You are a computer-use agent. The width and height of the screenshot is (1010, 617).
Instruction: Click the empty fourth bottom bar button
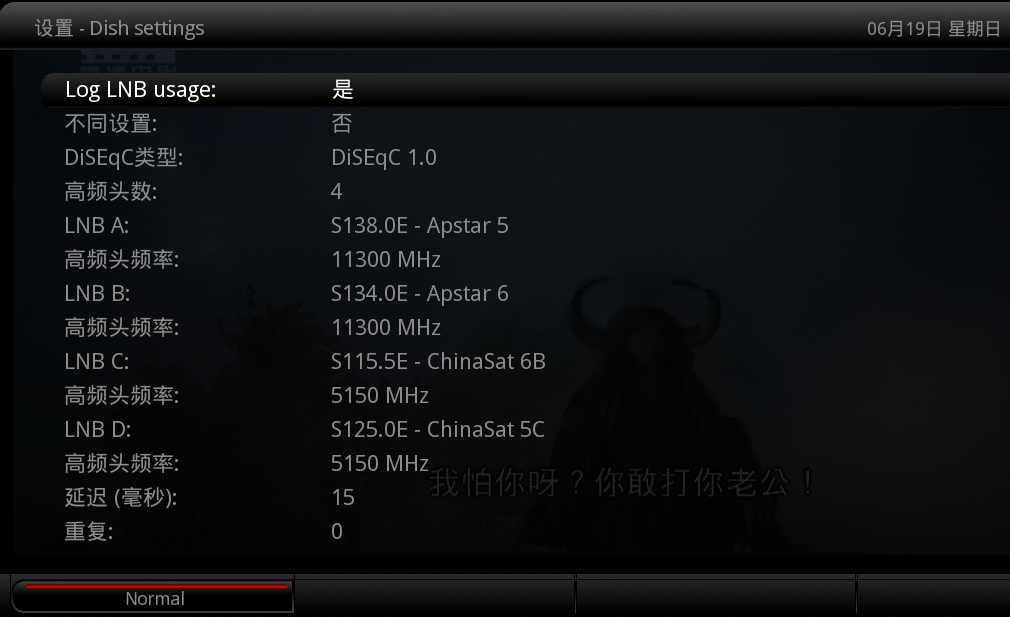tap(933, 596)
